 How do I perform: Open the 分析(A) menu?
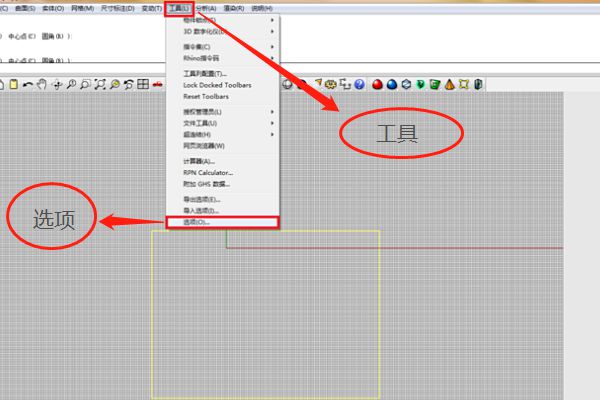[x=207, y=8]
